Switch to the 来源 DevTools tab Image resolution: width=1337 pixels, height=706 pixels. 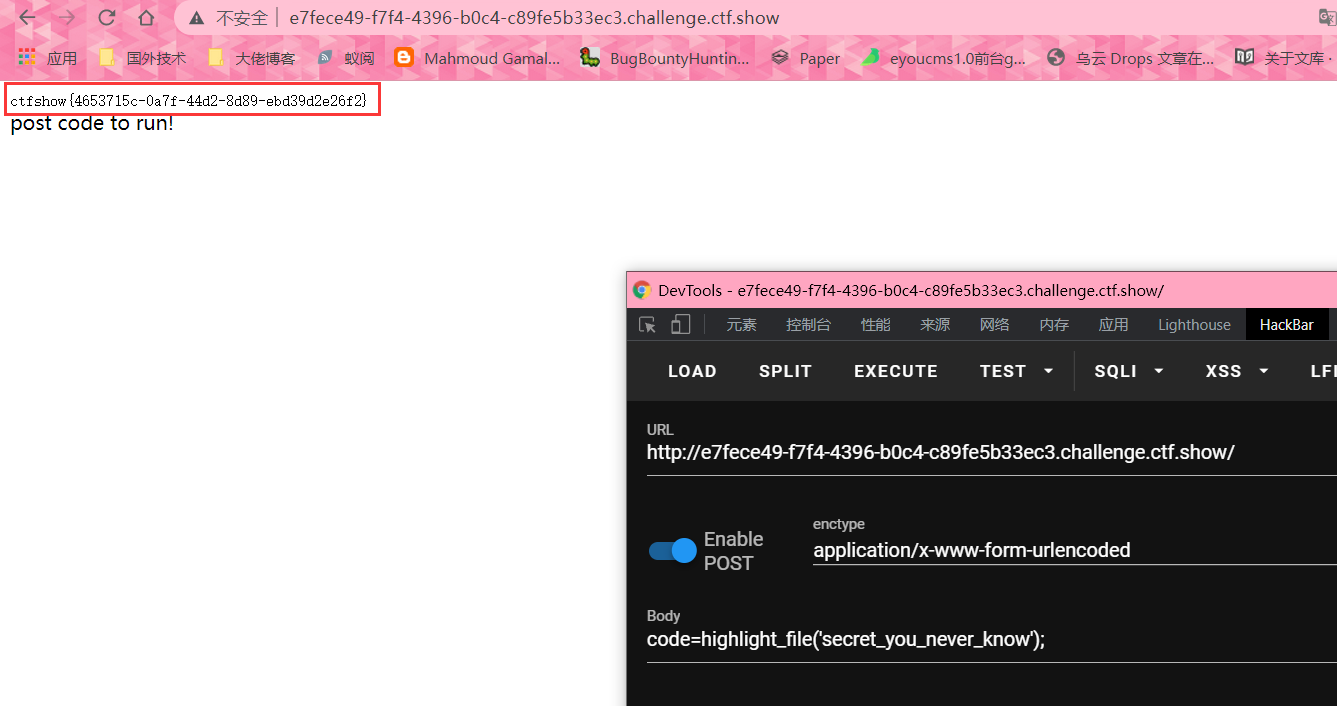pos(935,324)
